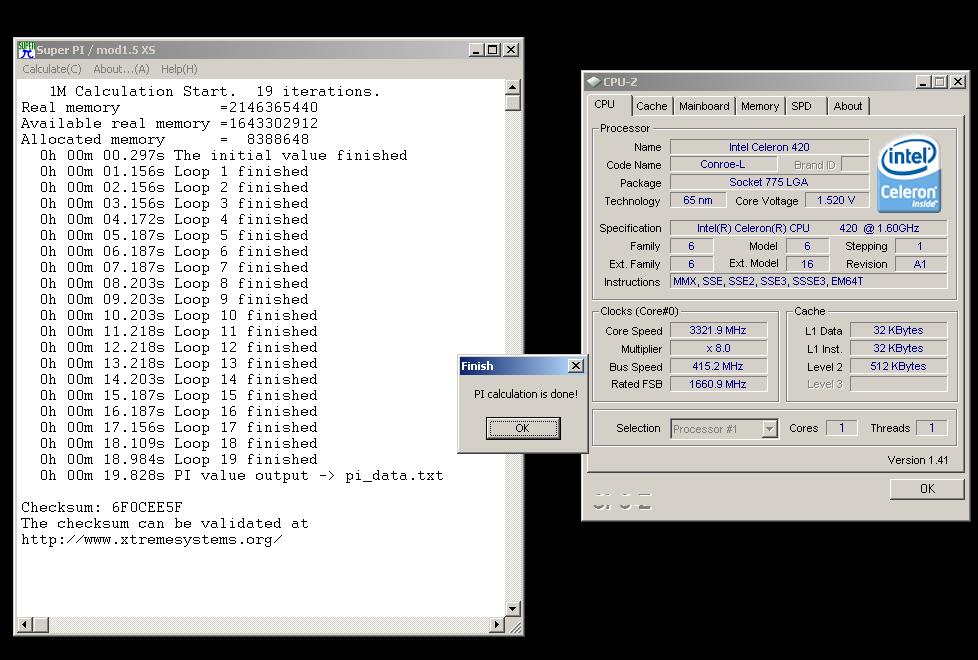Switch to the Memory tab in CPU-Z

coord(760,106)
